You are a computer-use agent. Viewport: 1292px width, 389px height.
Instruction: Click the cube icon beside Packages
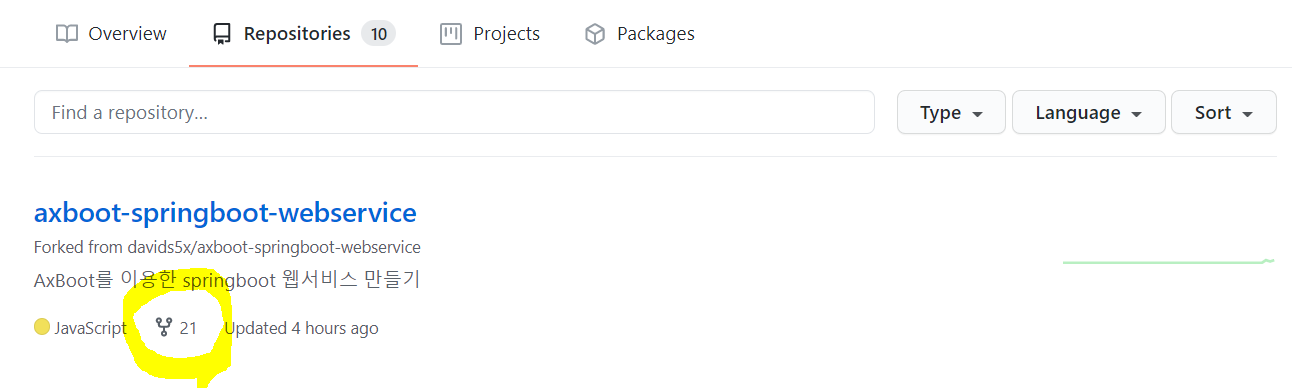pyautogui.click(x=595, y=34)
